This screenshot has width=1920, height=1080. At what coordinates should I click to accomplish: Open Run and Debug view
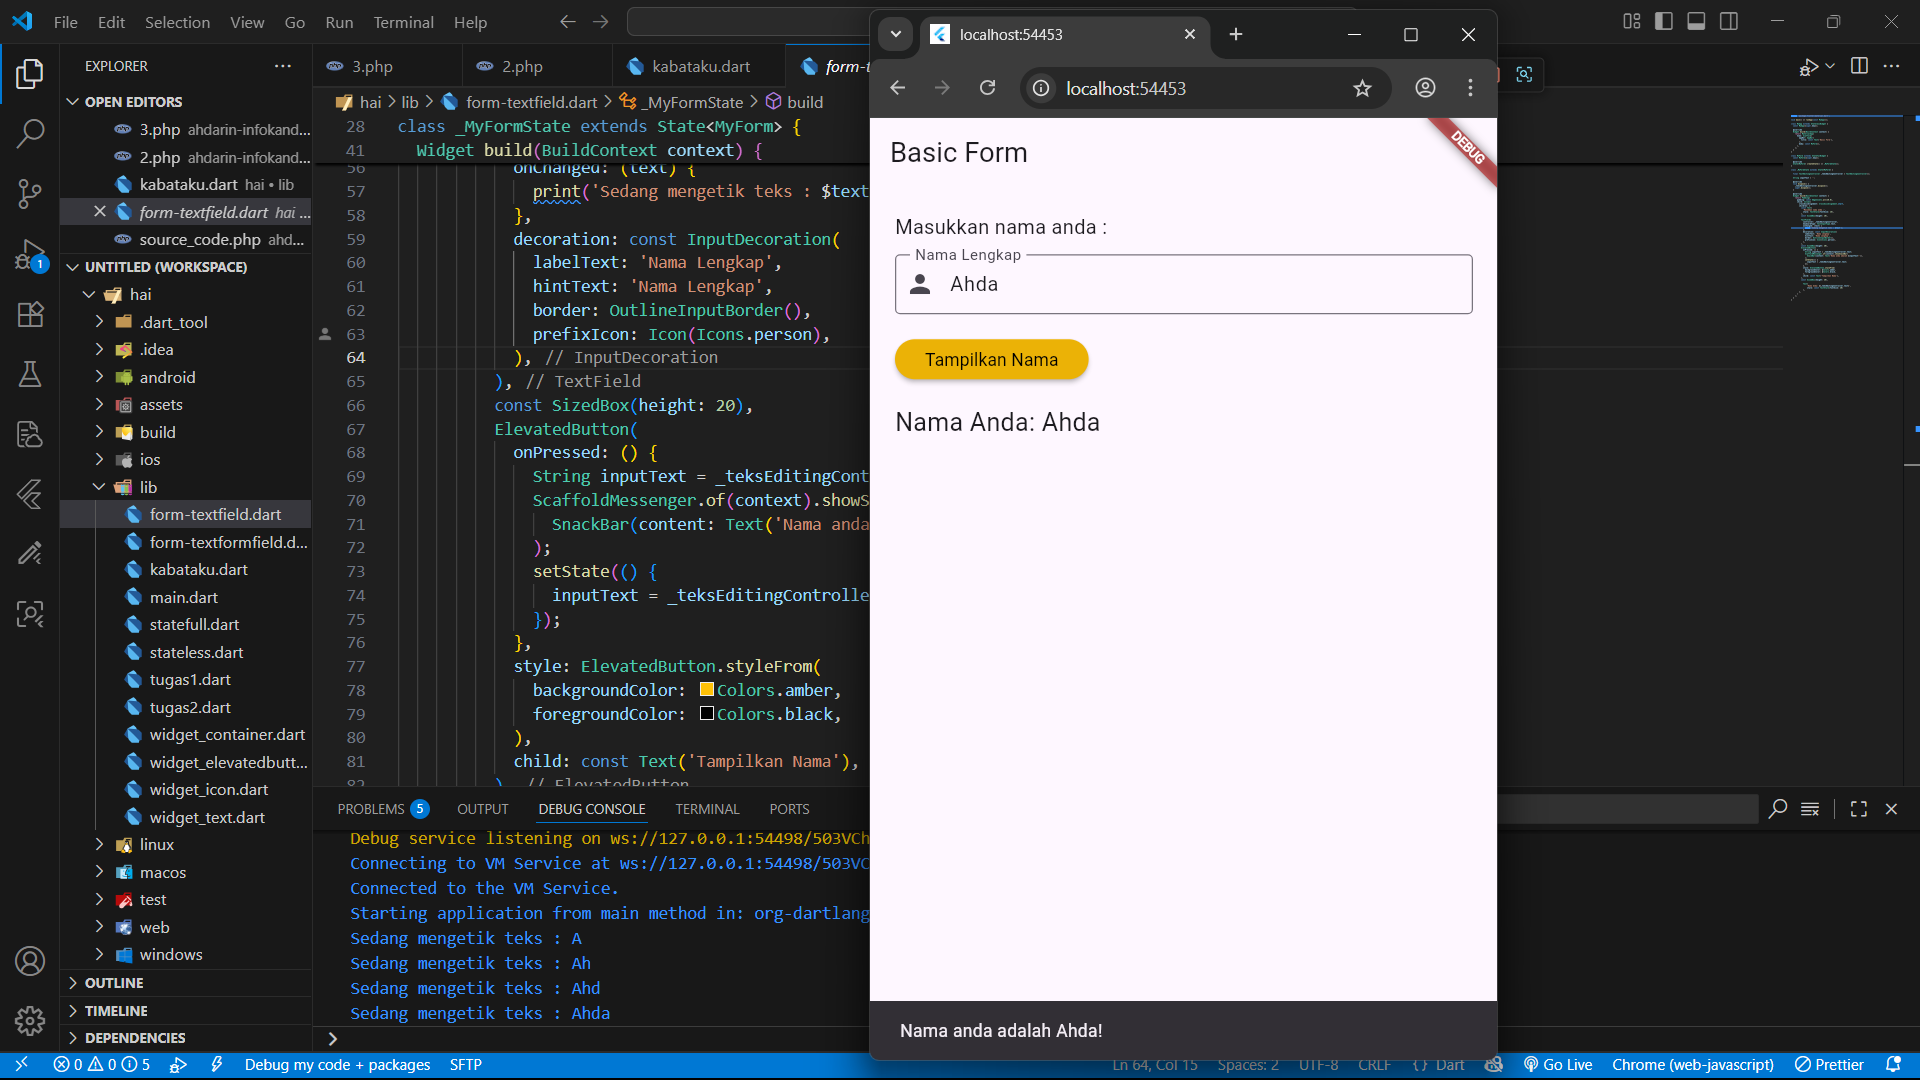coord(30,254)
